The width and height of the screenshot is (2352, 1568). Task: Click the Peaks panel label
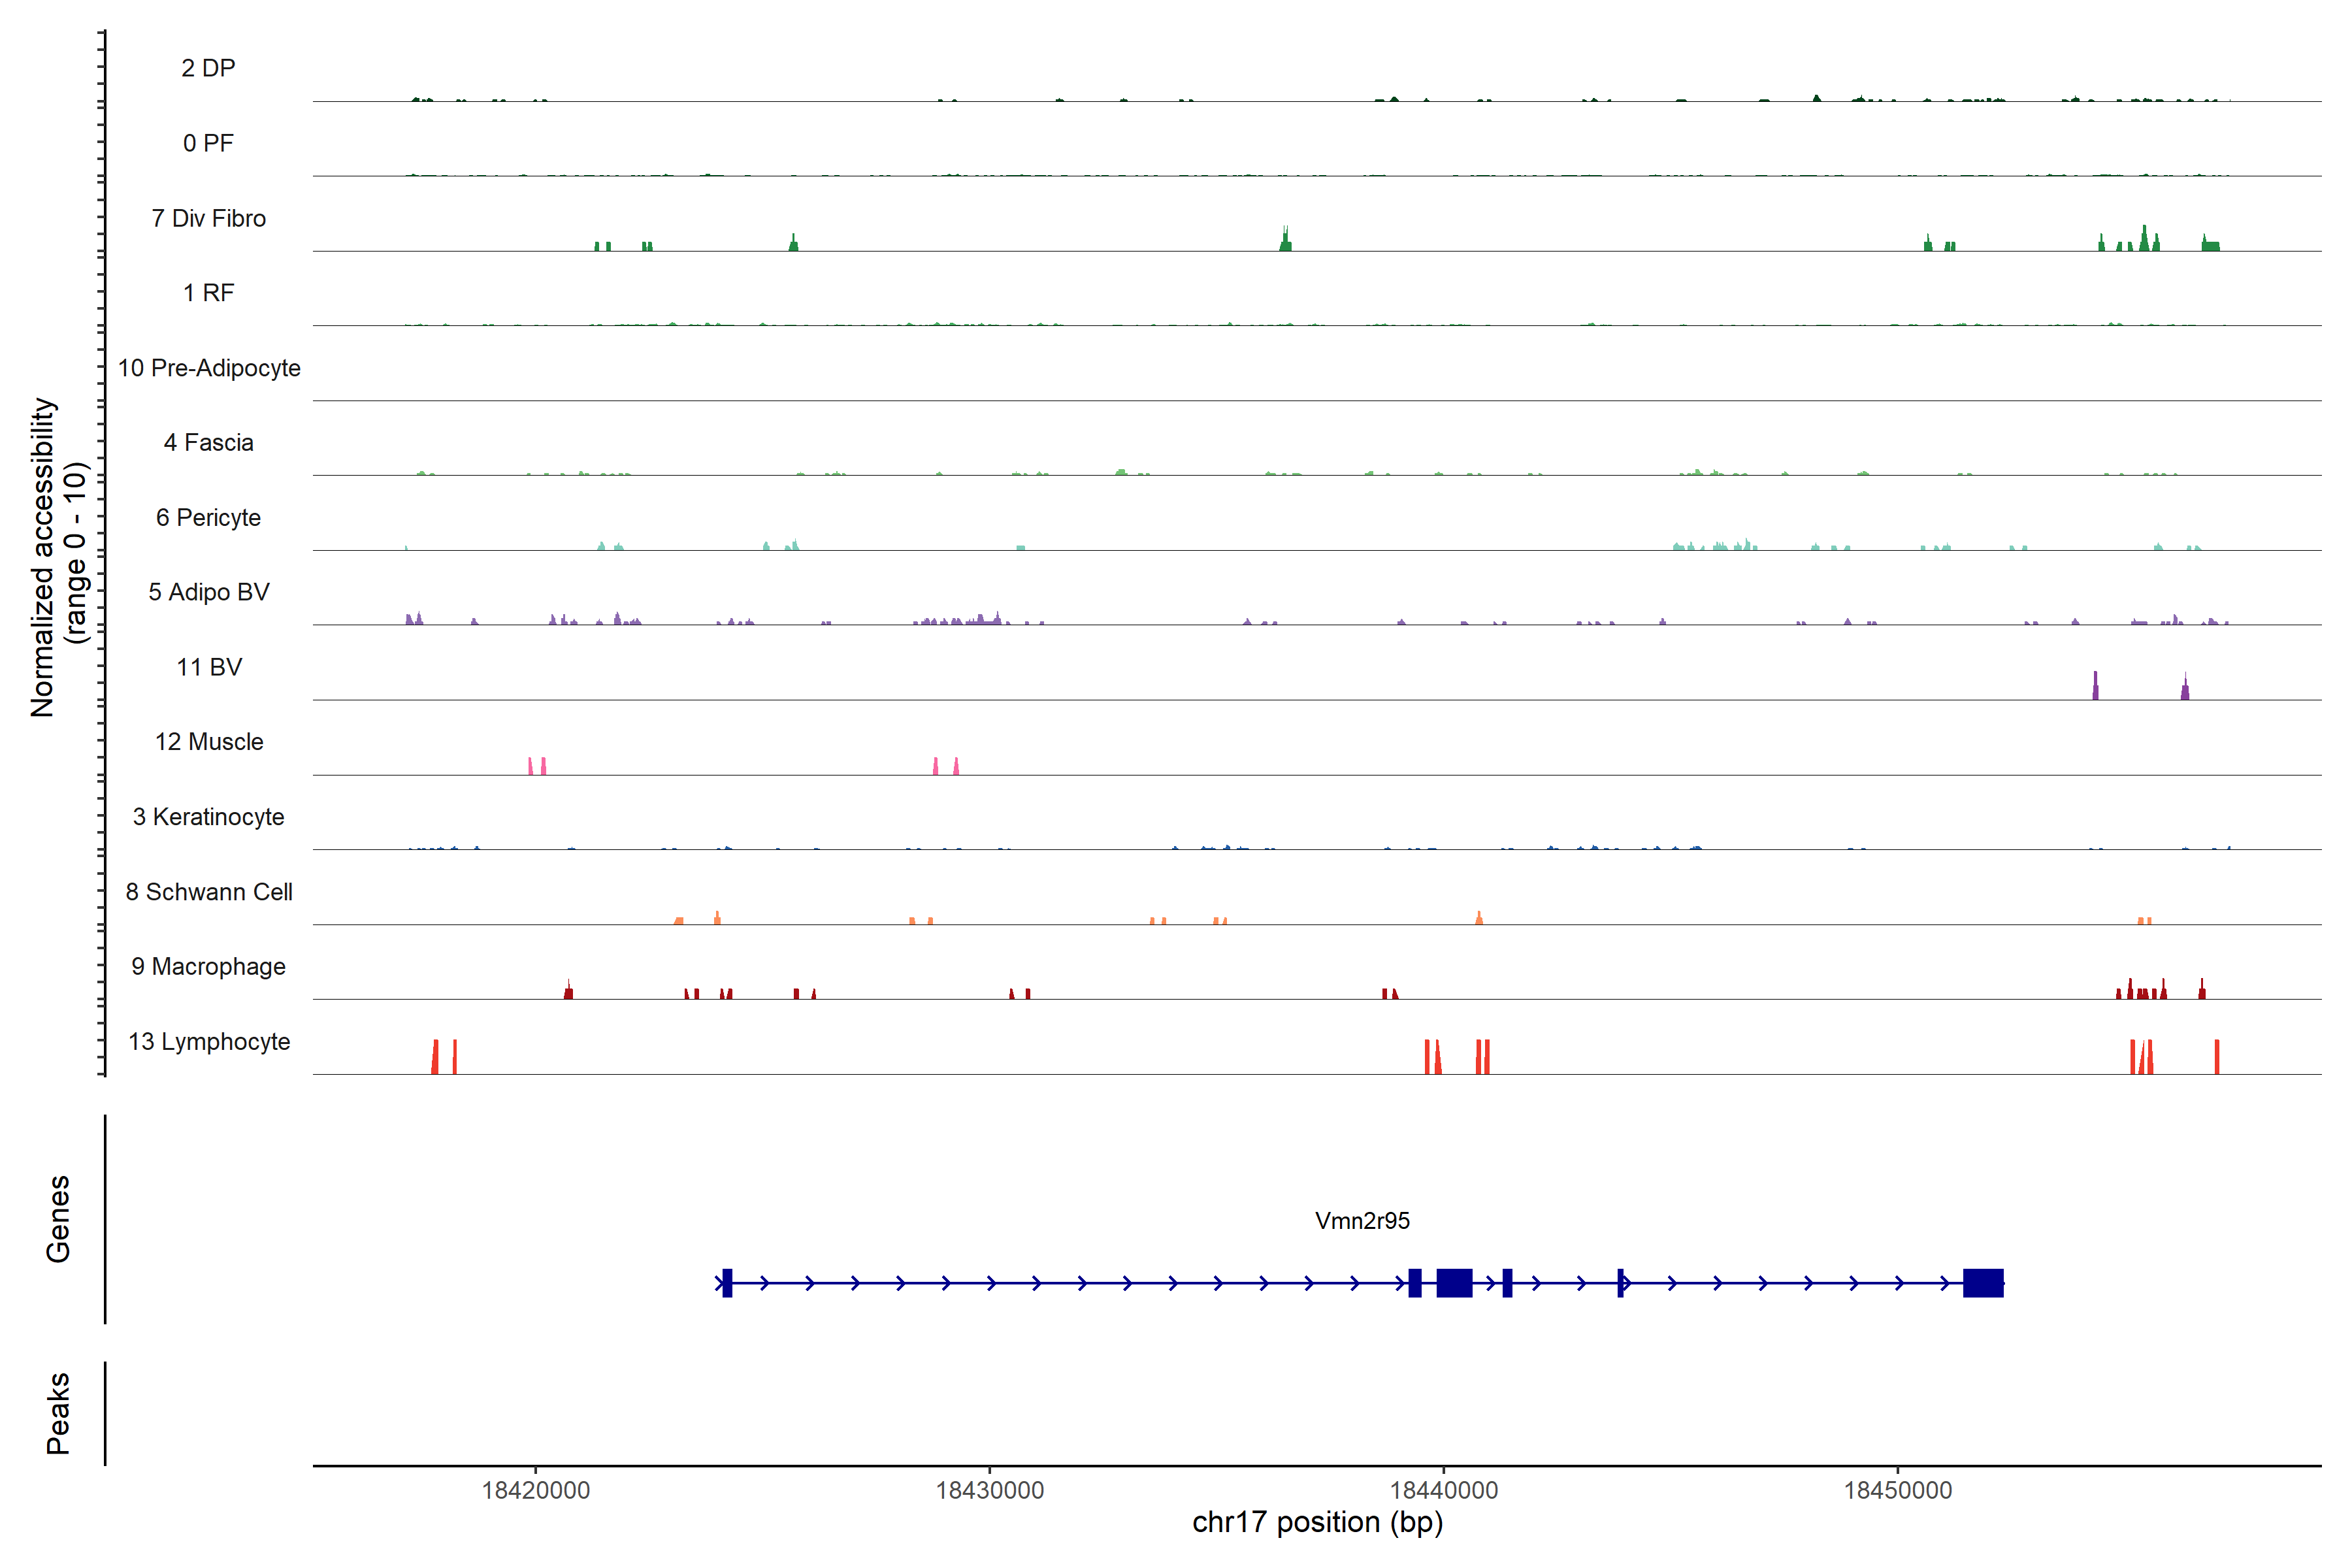tap(58, 1412)
